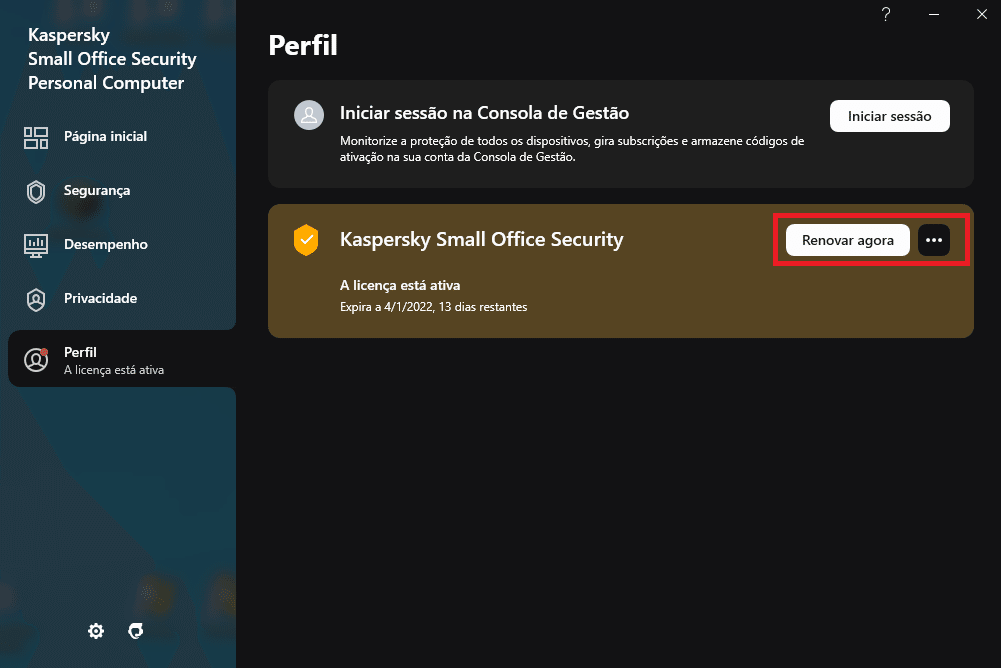The width and height of the screenshot is (1001, 668).
Task: Open the three-dot license options menu
Action: pyautogui.click(x=934, y=240)
